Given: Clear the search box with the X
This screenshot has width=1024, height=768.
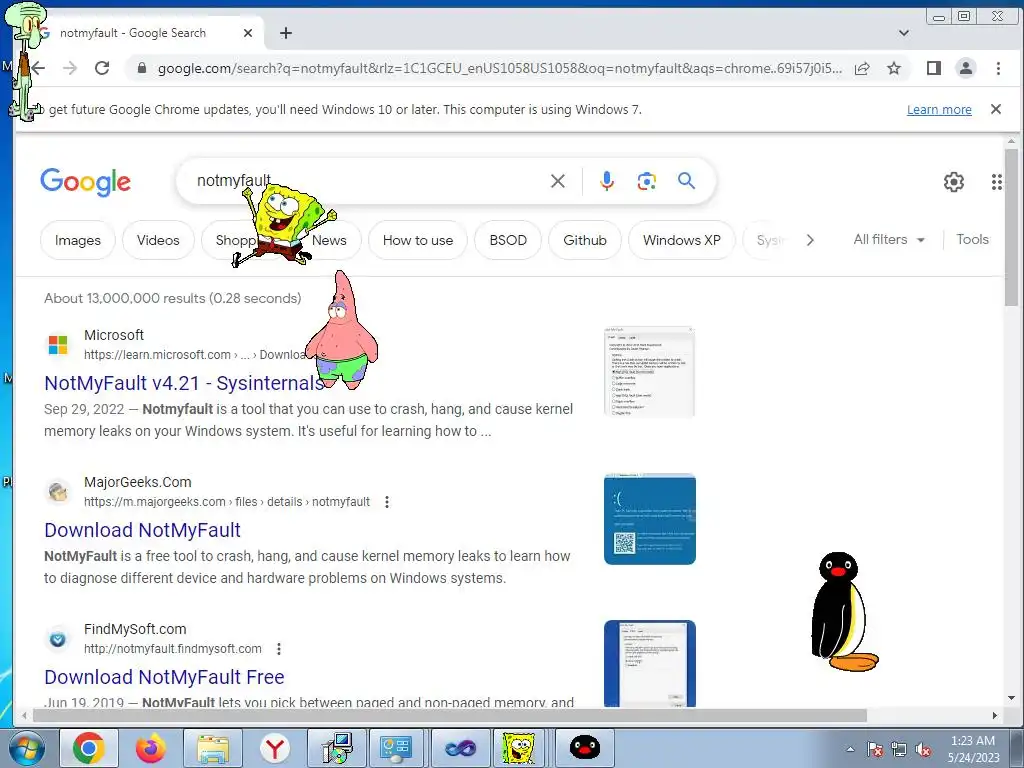Looking at the screenshot, I should 558,181.
